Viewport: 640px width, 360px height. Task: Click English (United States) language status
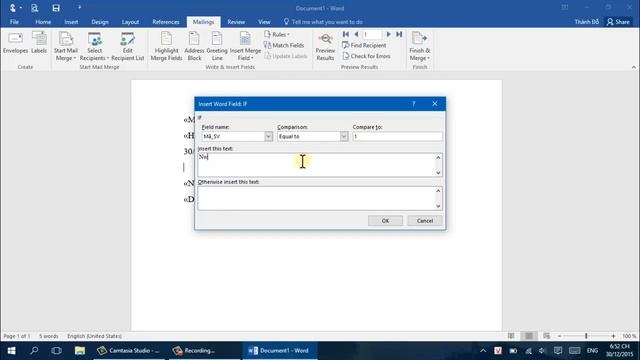(x=94, y=336)
